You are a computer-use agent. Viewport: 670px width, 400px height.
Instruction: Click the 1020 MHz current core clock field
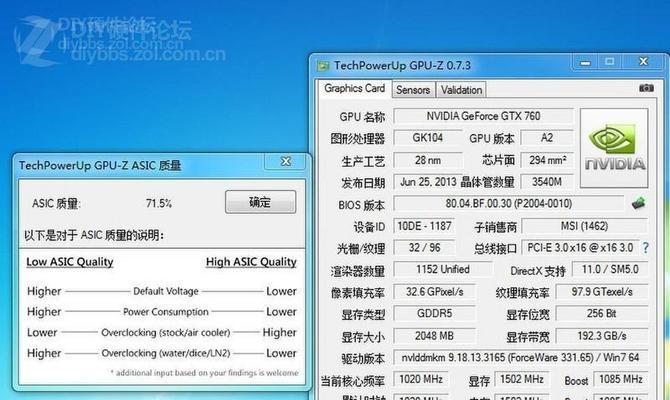(x=421, y=379)
